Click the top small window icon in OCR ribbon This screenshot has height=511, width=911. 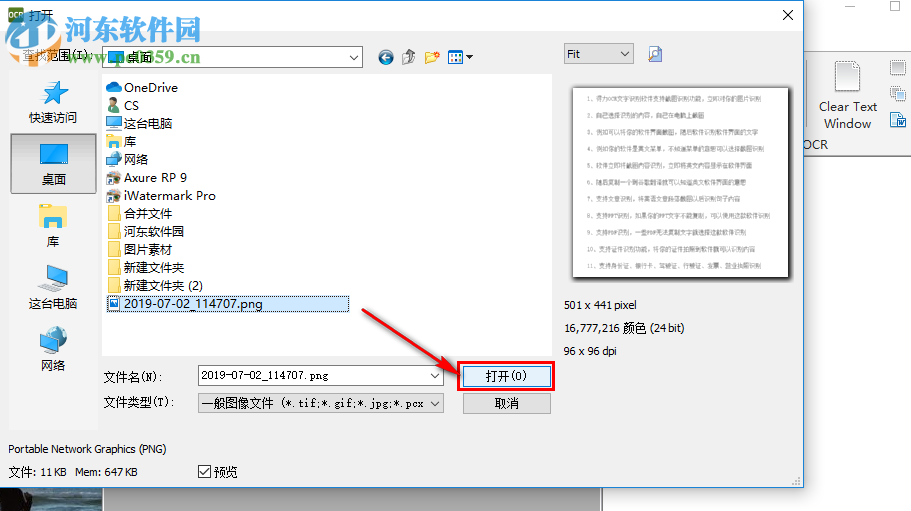(x=898, y=68)
